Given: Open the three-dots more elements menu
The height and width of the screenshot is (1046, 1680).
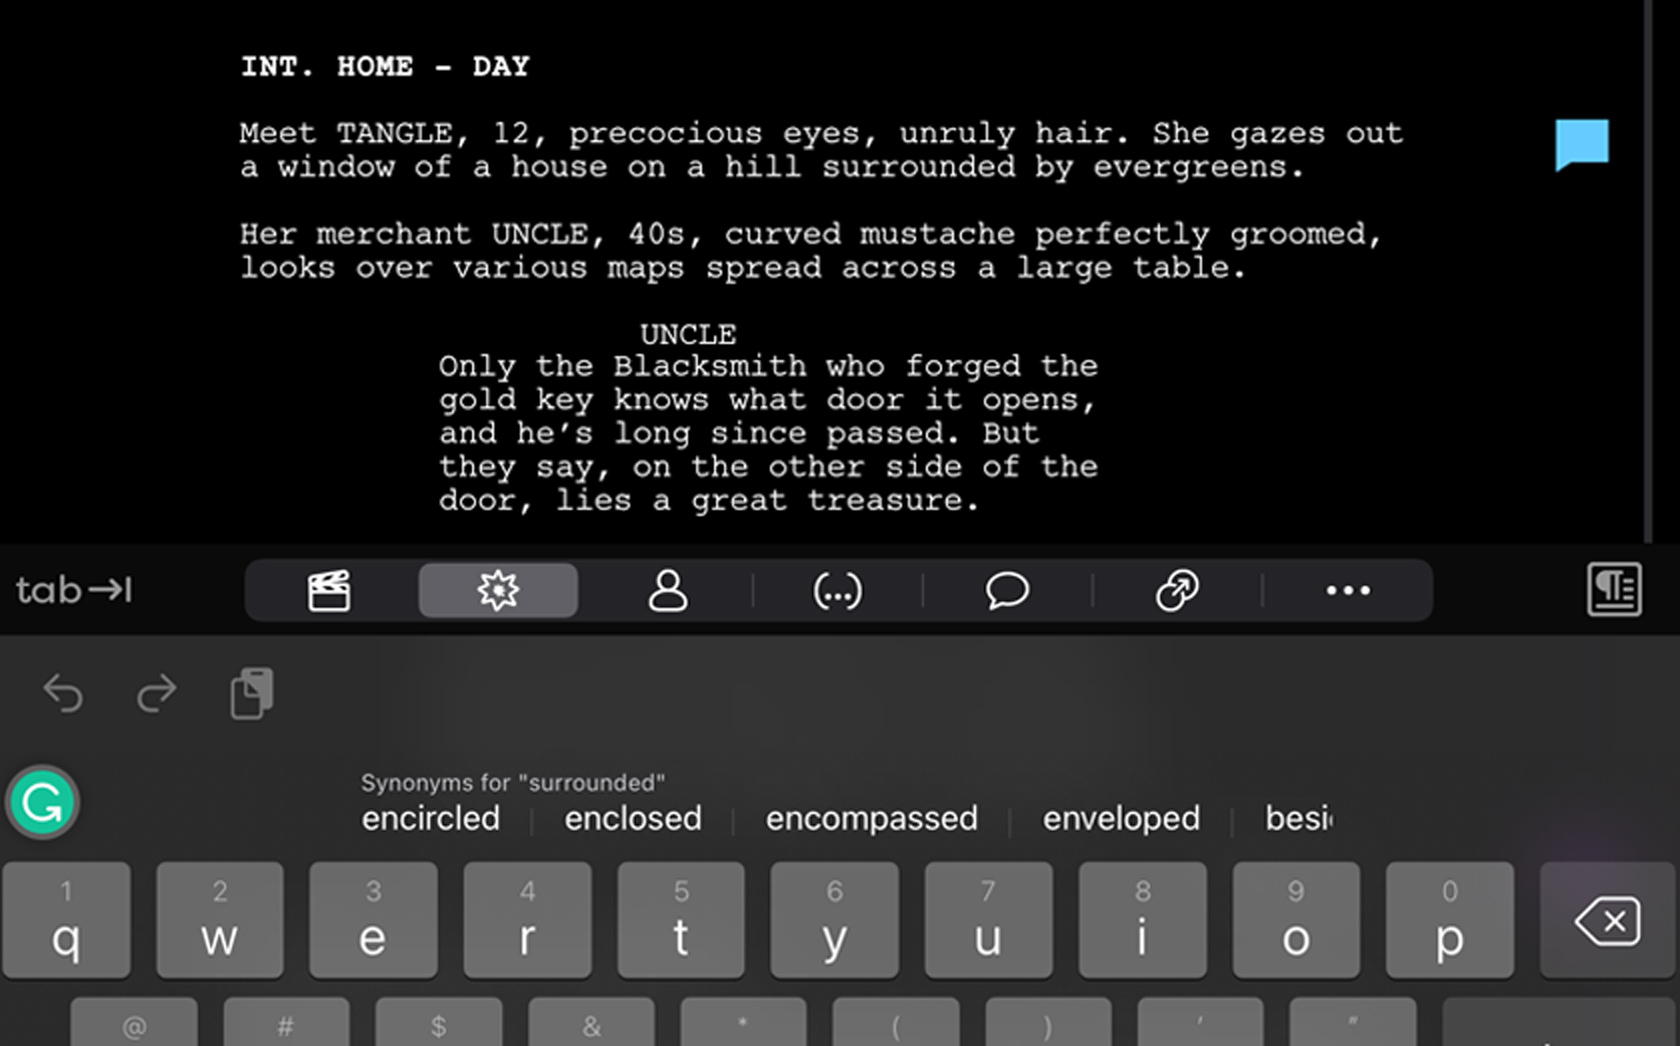Looking at the screenshot, I should pyautogui.click(x=1348, y=591).
